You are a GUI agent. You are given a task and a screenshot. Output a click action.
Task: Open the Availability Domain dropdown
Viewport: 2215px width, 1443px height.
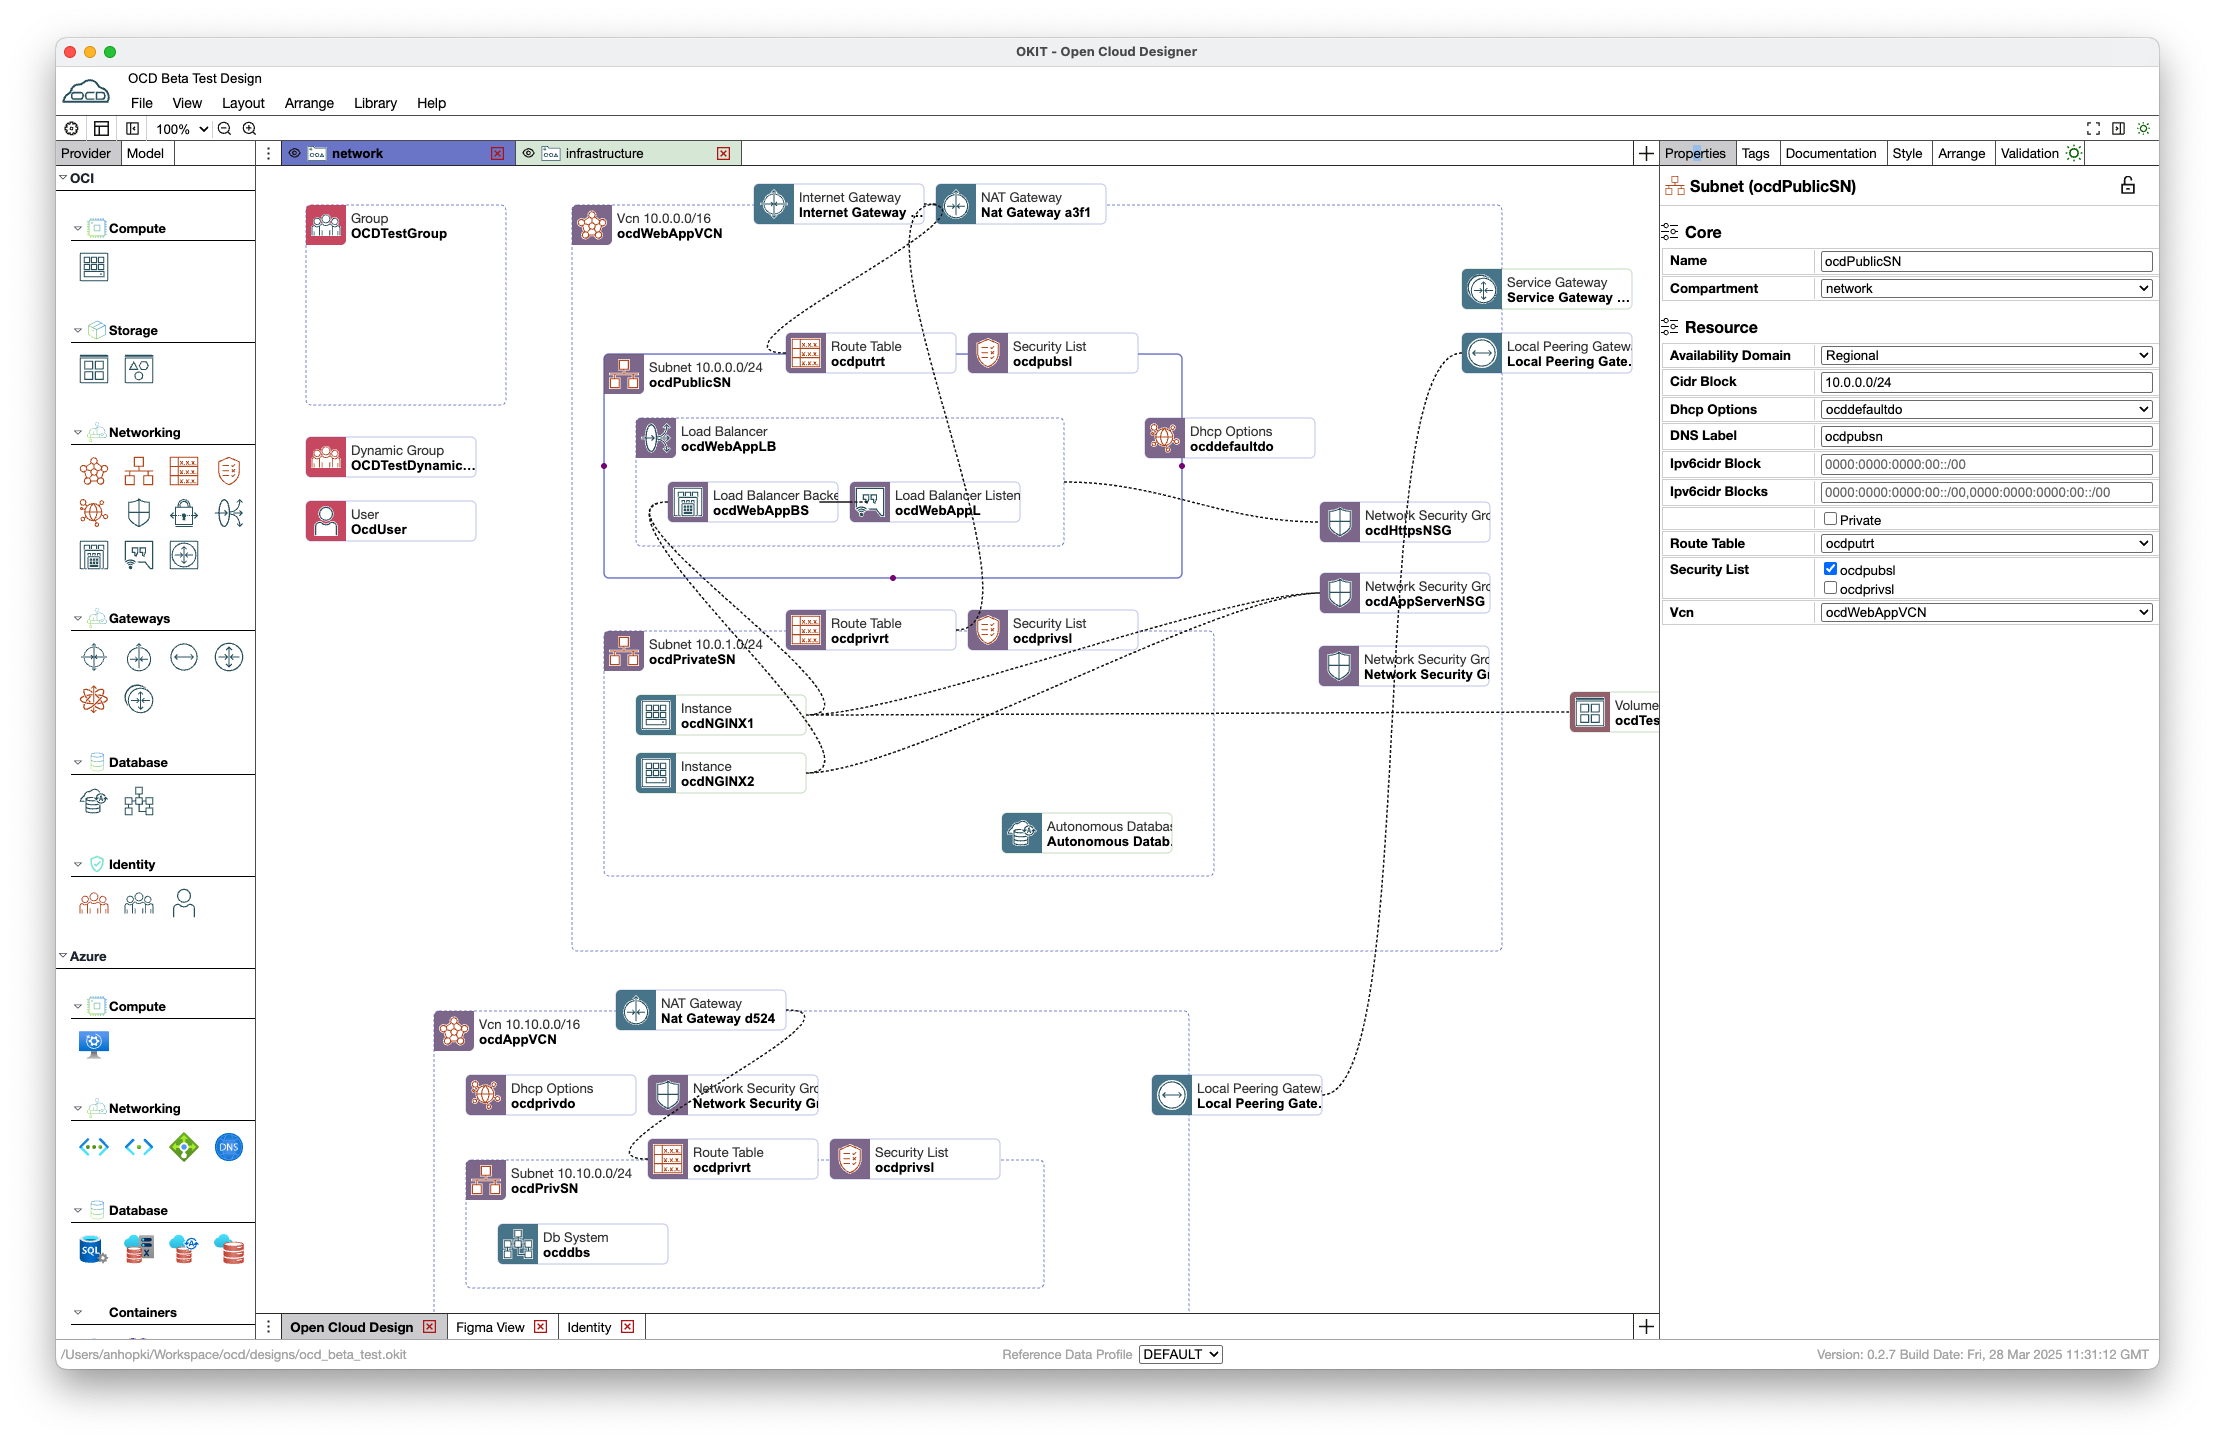[1986, 355]
